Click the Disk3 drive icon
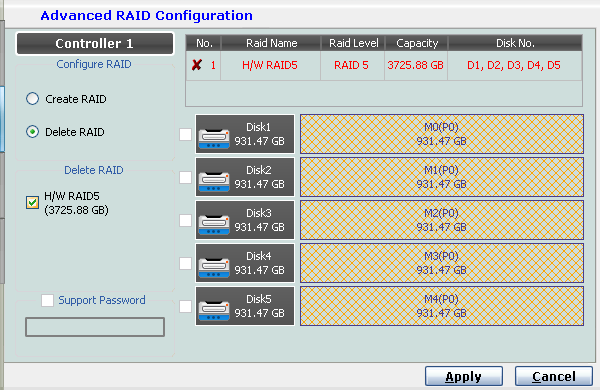 click(214, 224)
